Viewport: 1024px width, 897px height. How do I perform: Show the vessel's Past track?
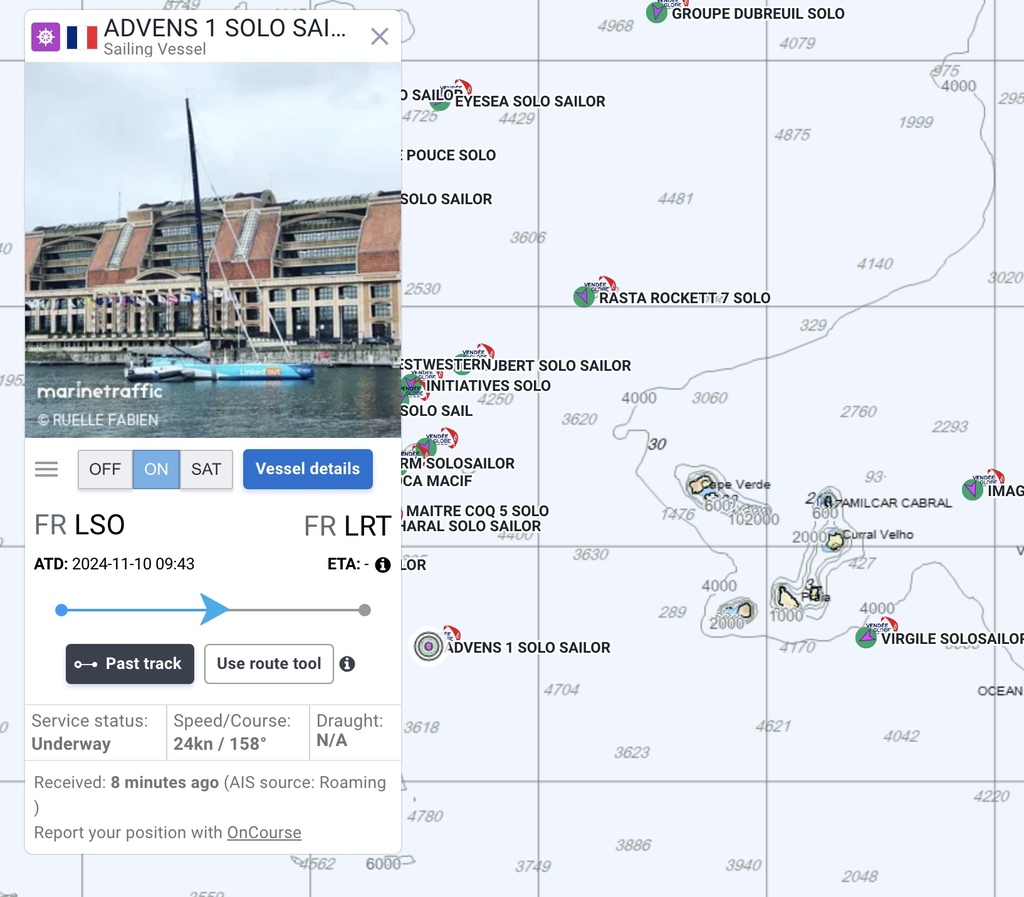pos(130,664)
